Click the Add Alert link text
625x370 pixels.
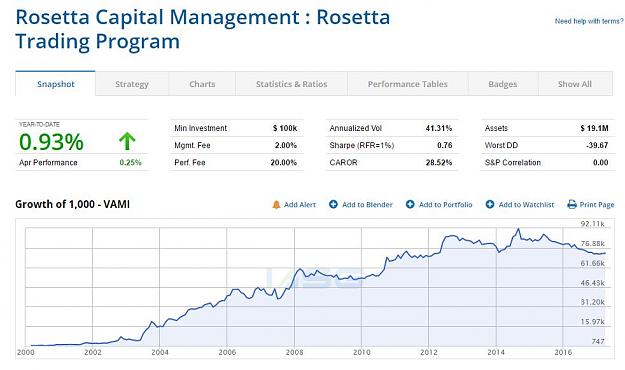click(x=300, y=205)
